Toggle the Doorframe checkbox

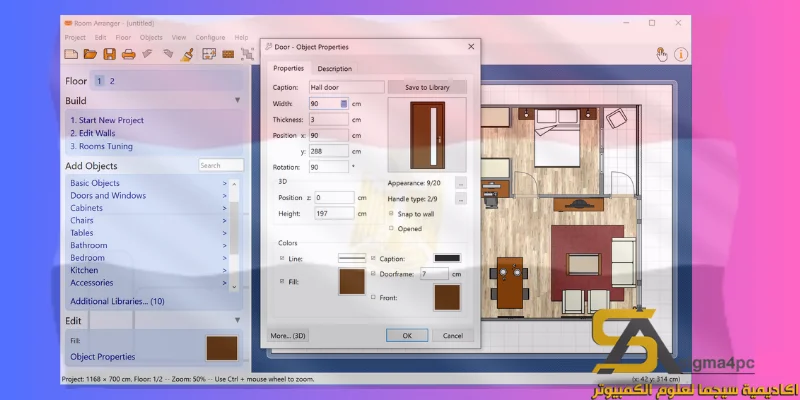[373, 274]
